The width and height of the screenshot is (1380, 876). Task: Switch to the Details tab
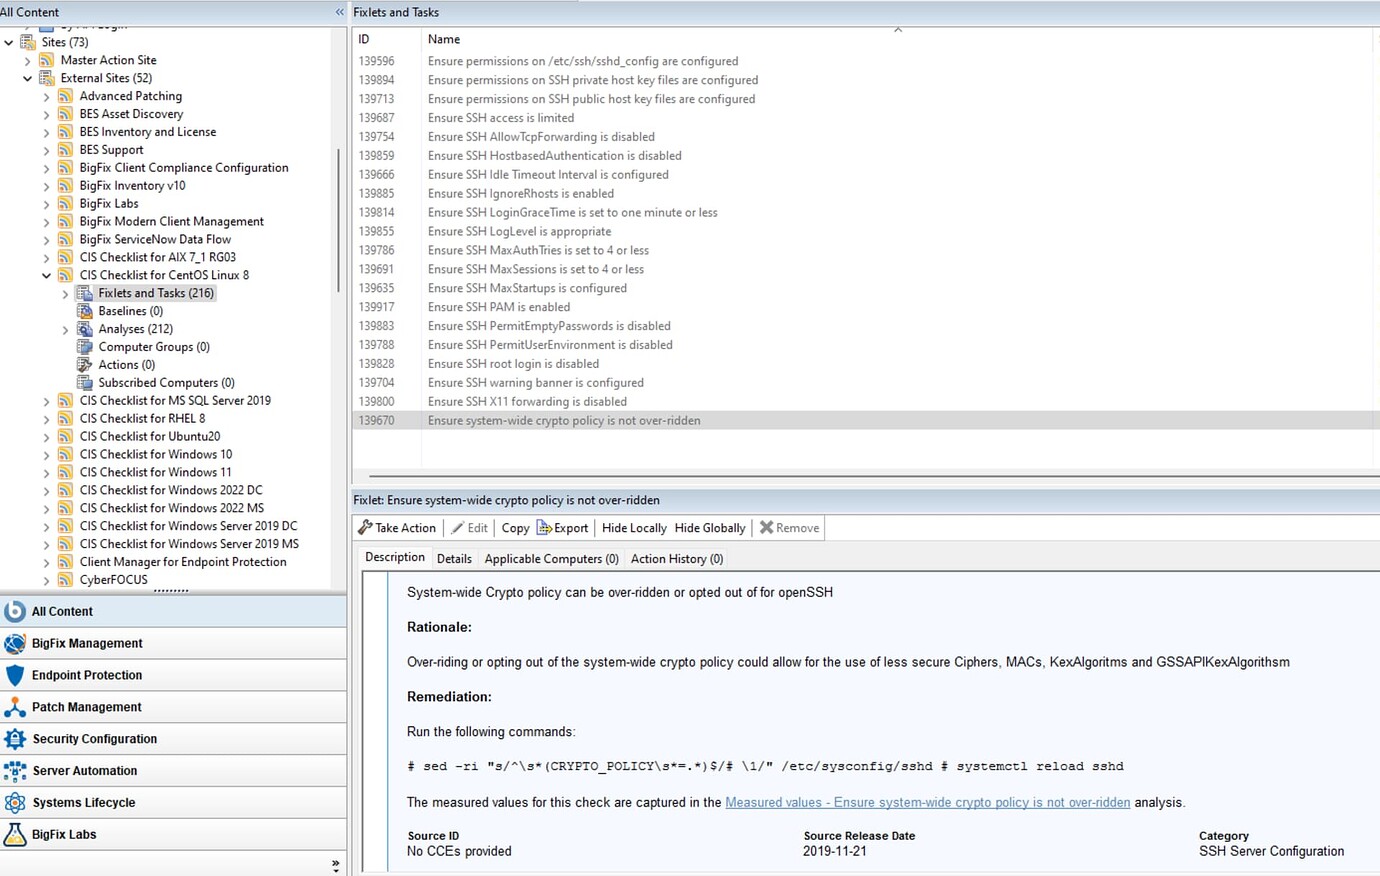(454, 559)
